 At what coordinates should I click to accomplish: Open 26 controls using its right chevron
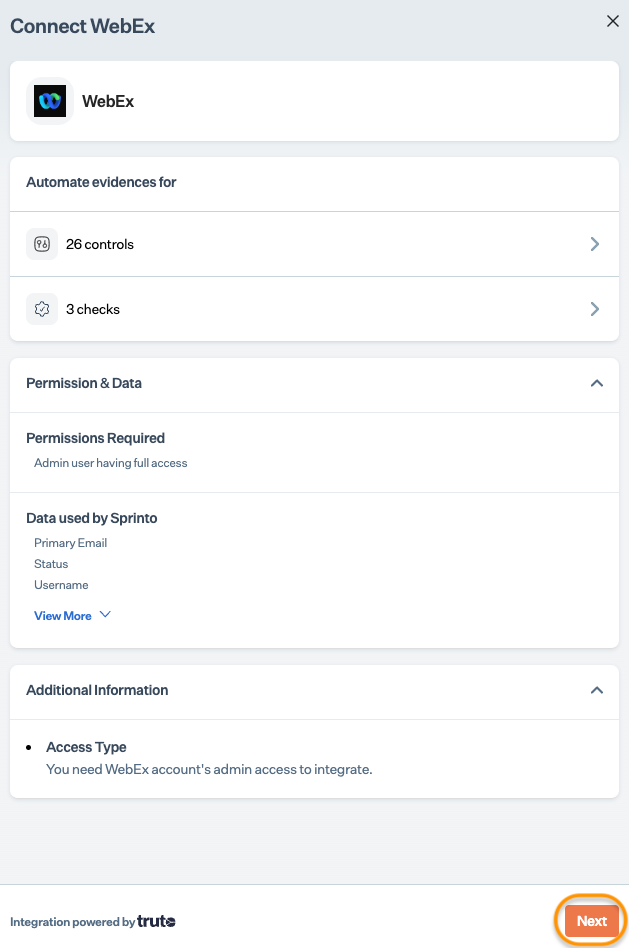[x=595, y=244]
